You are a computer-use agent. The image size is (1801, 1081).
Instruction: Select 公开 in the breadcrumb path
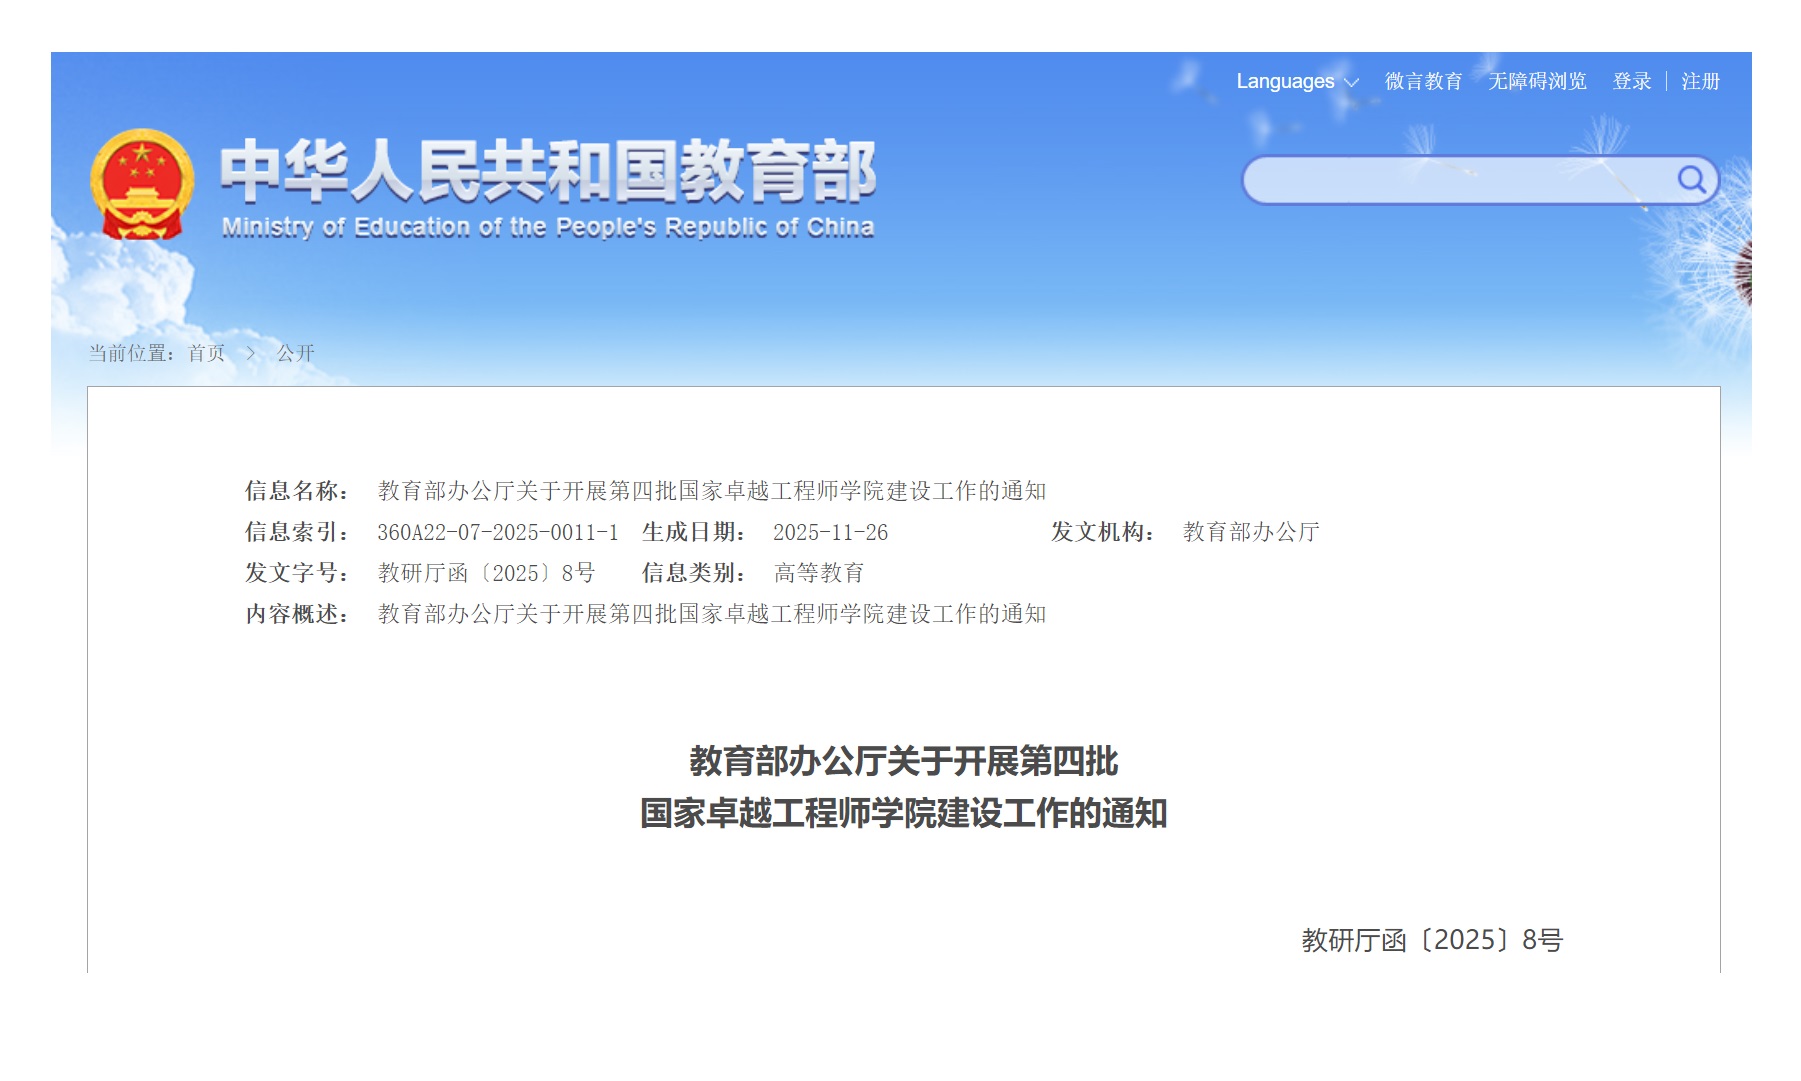[x=295, y=353]
